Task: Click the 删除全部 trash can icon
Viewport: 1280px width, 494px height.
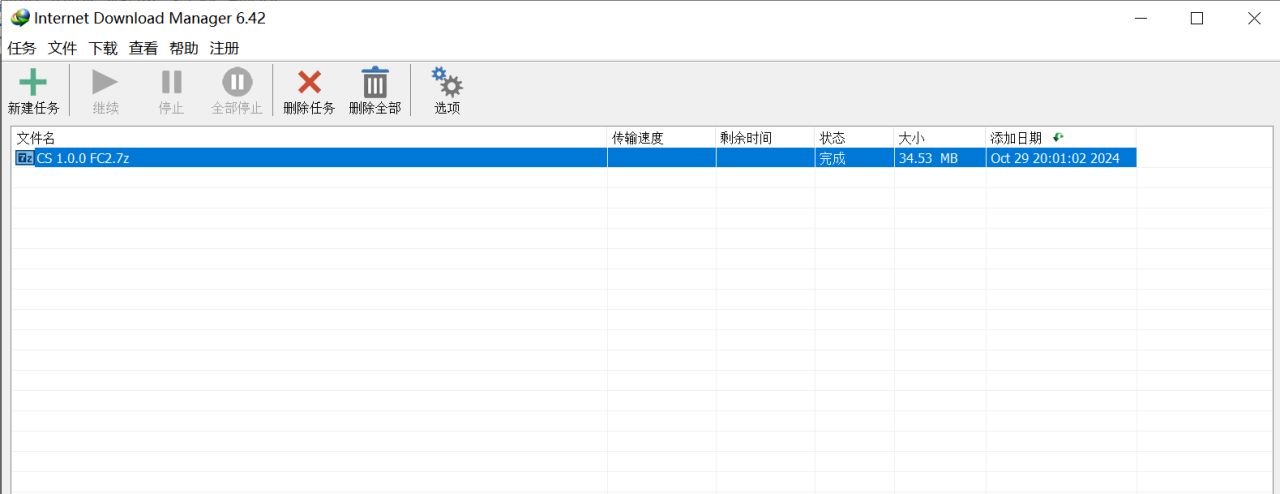Action: 375,82
